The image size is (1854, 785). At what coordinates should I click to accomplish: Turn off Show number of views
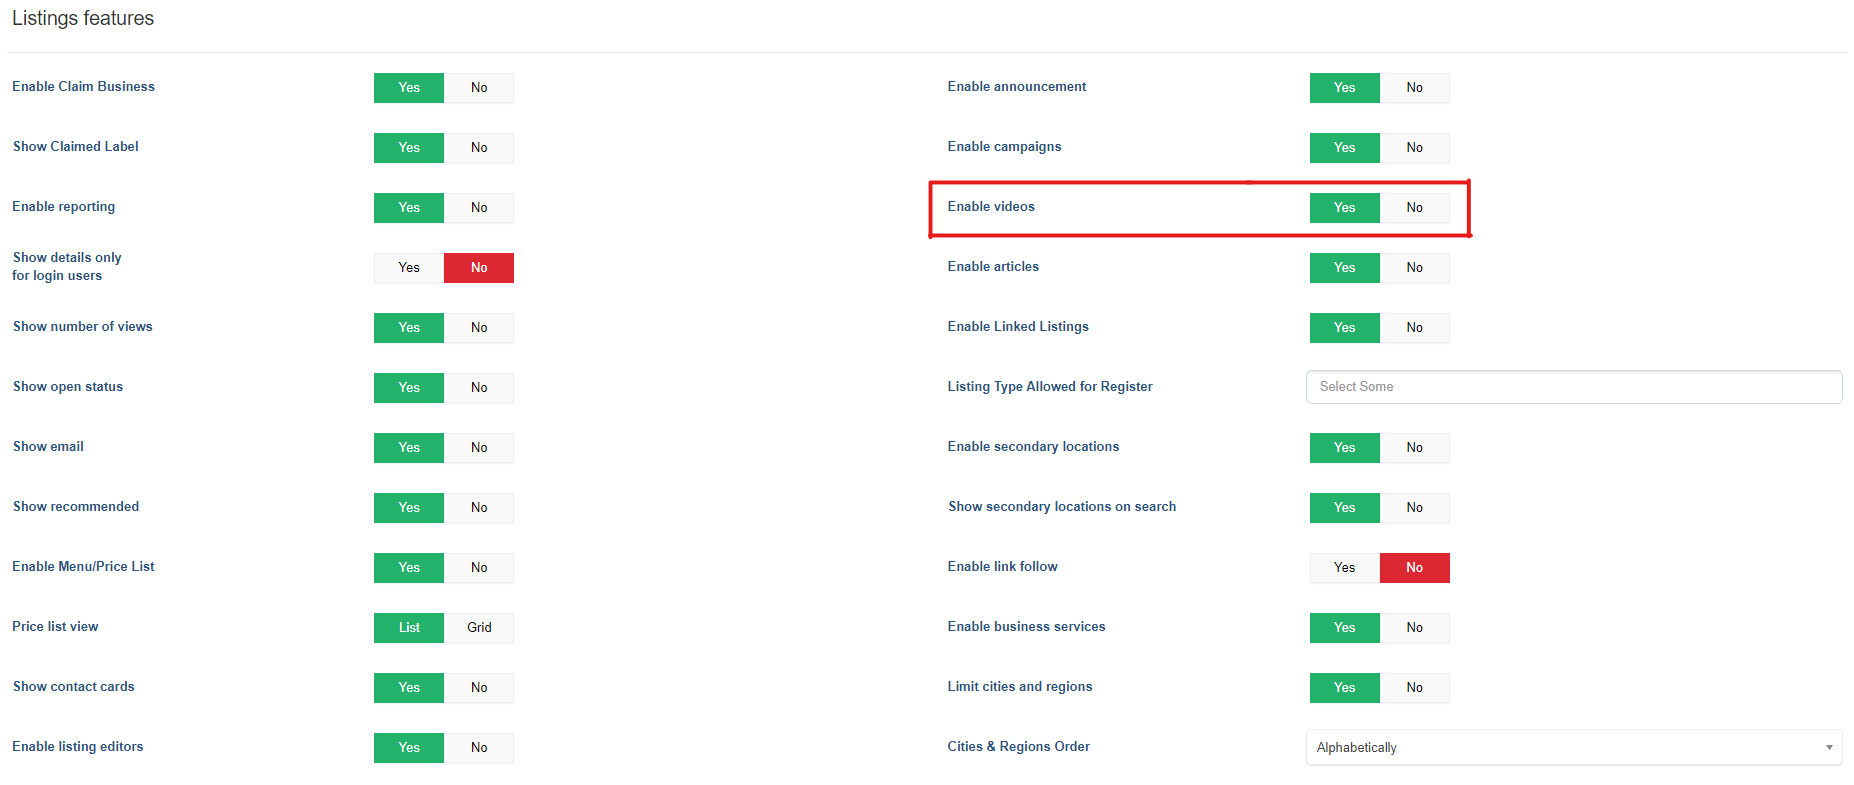tap(479, 328)
